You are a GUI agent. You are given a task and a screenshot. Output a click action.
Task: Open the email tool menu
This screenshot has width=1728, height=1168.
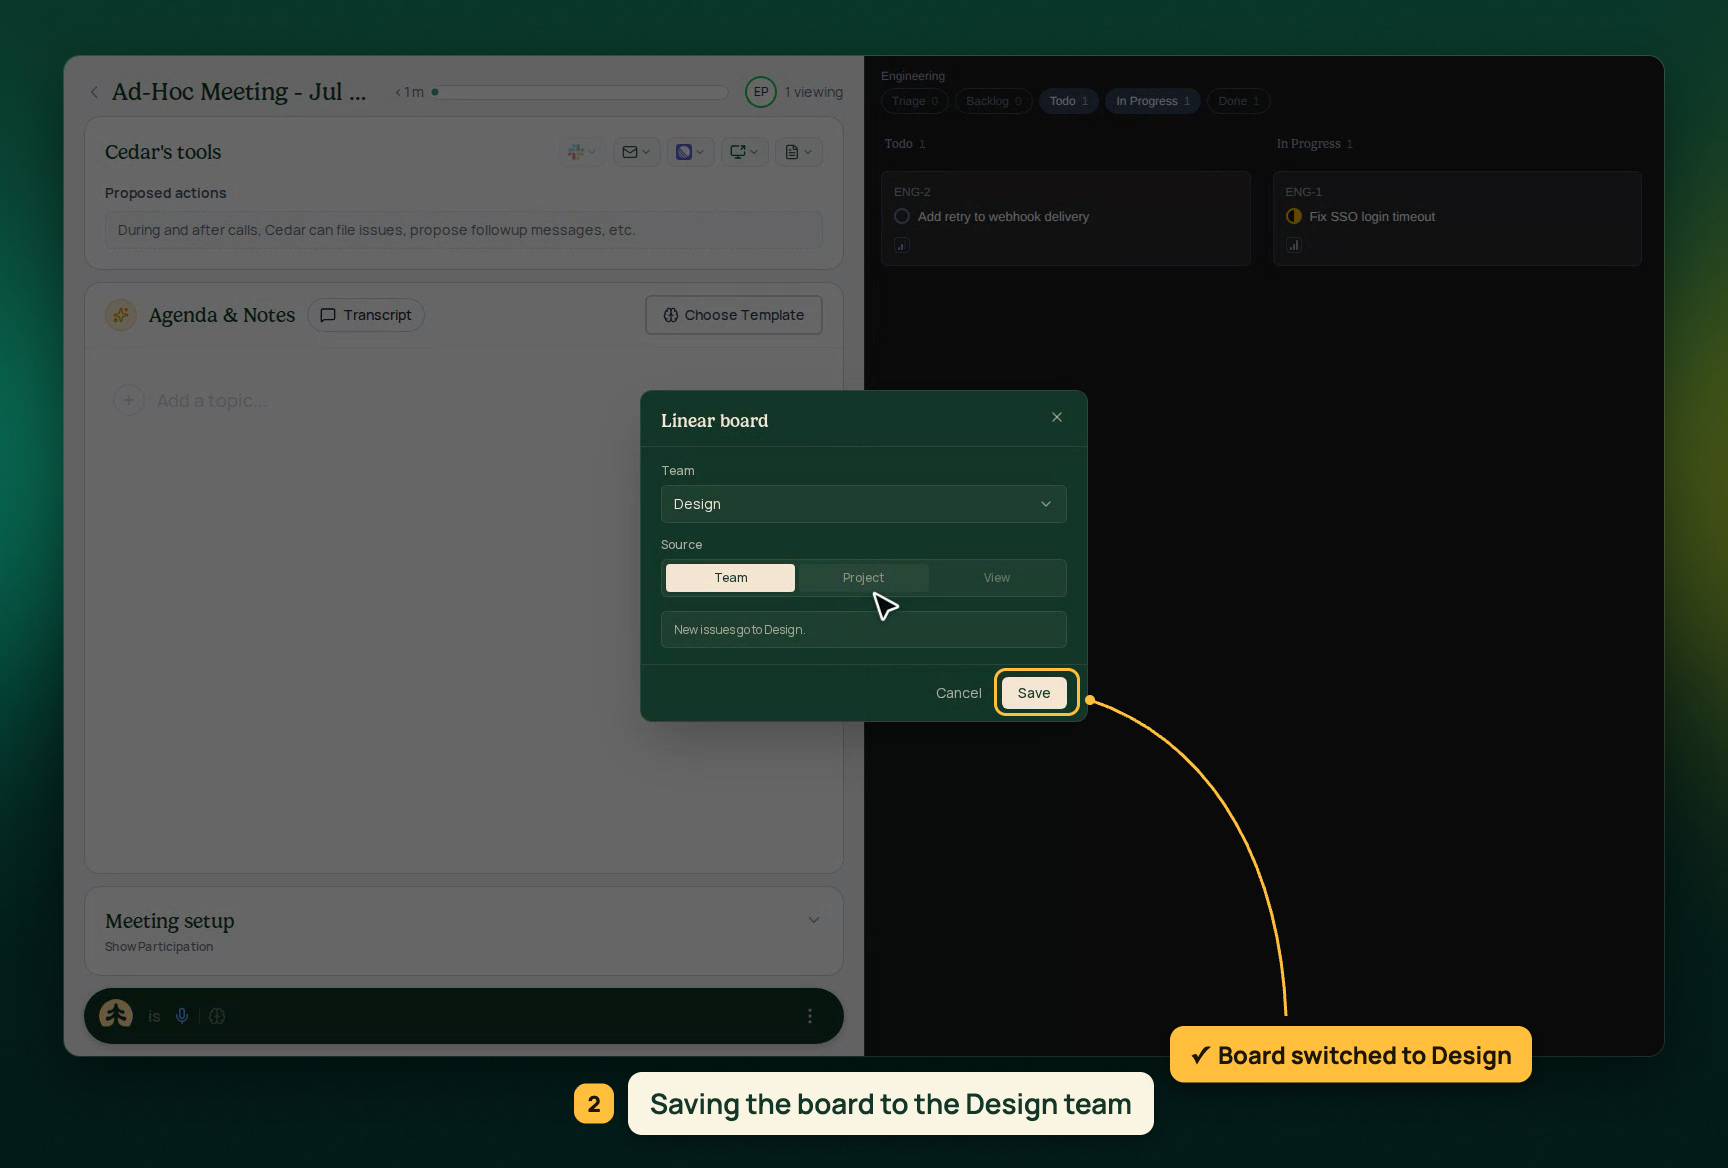636,152
